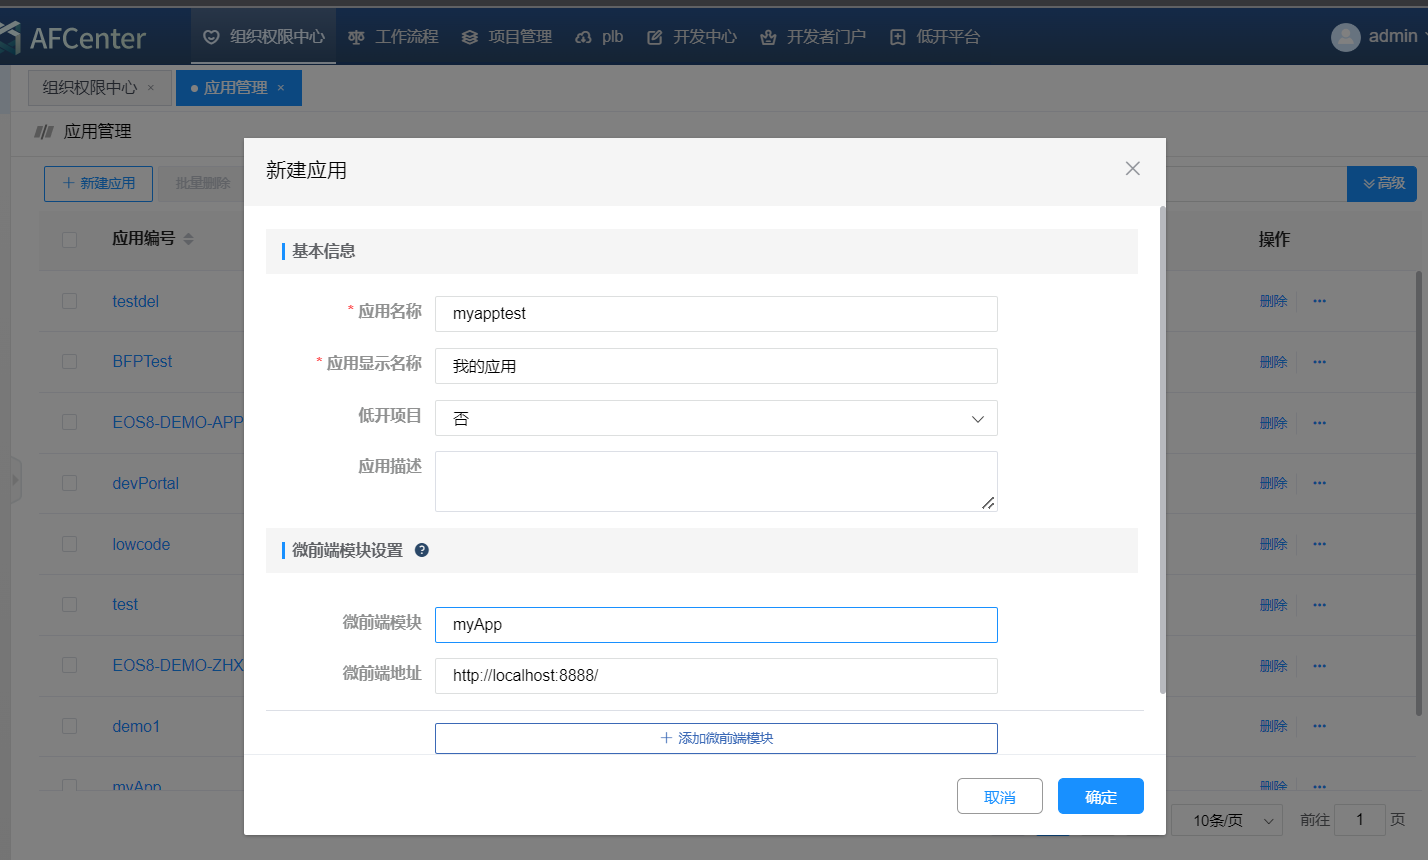
Task: Open more actions for the lowcode row
Action: pyautogui.click(x=1319, y=544)
